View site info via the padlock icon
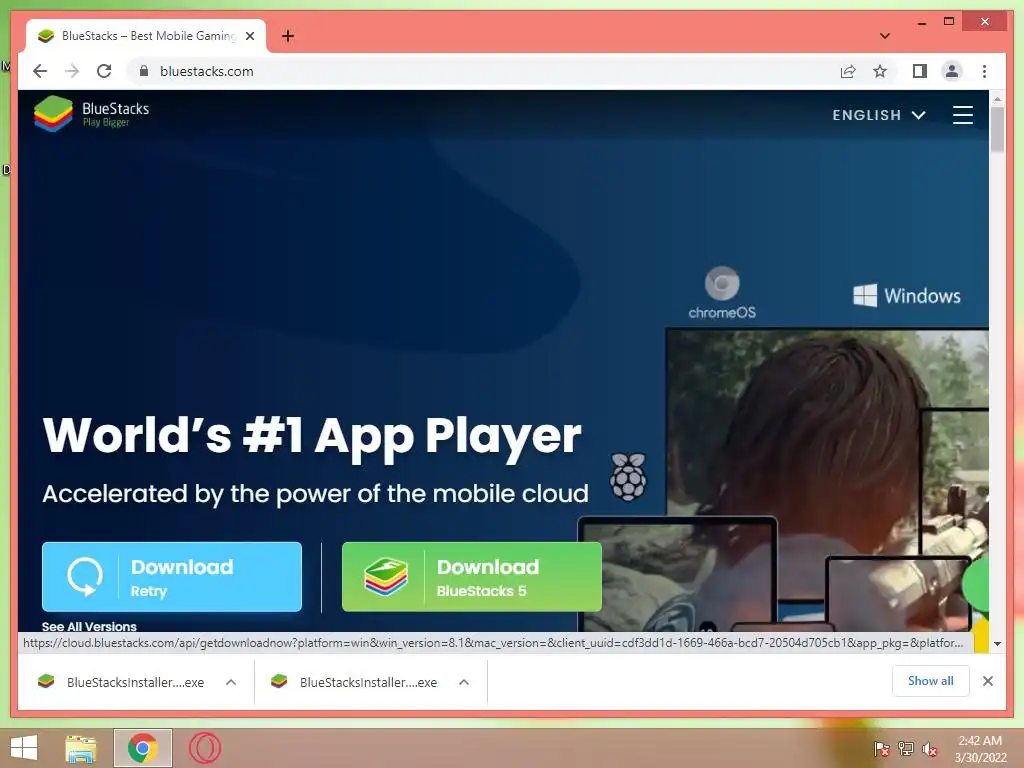Image resolution: width=1024 pixels, height=768 pixels. click(144, 71)
